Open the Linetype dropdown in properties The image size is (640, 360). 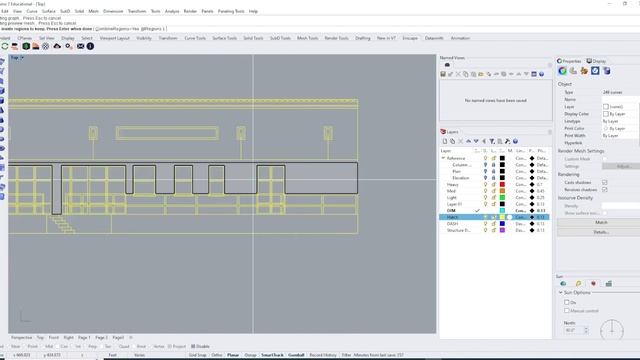620,121
